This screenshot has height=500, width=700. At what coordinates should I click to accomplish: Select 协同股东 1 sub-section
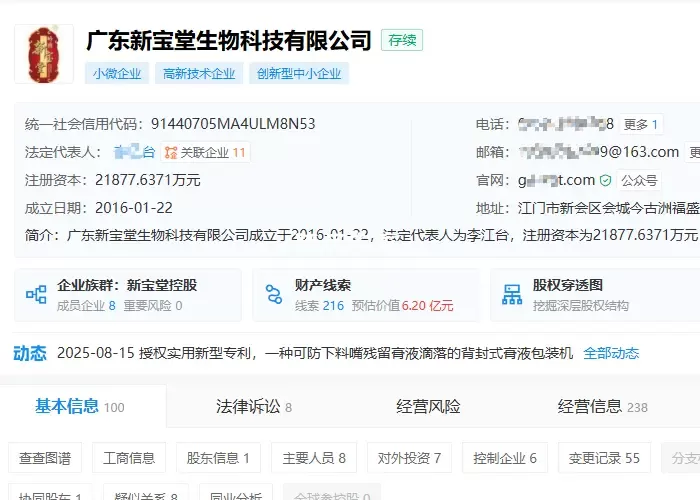[x=50, y=492]
